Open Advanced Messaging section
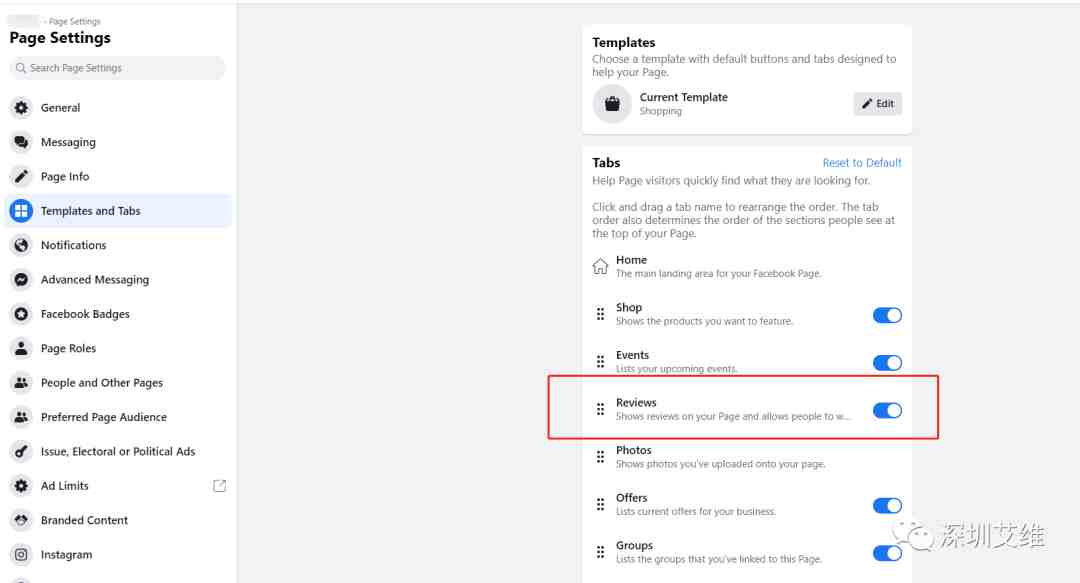Screen dimensions: 1080x583 (118, 280)
